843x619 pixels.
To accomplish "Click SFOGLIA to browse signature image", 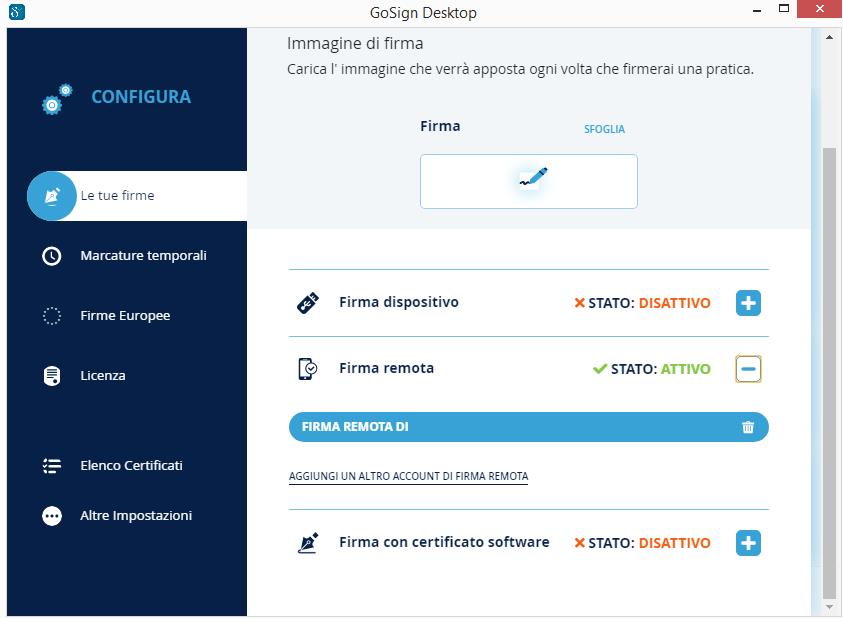I will tap(604, 129).
